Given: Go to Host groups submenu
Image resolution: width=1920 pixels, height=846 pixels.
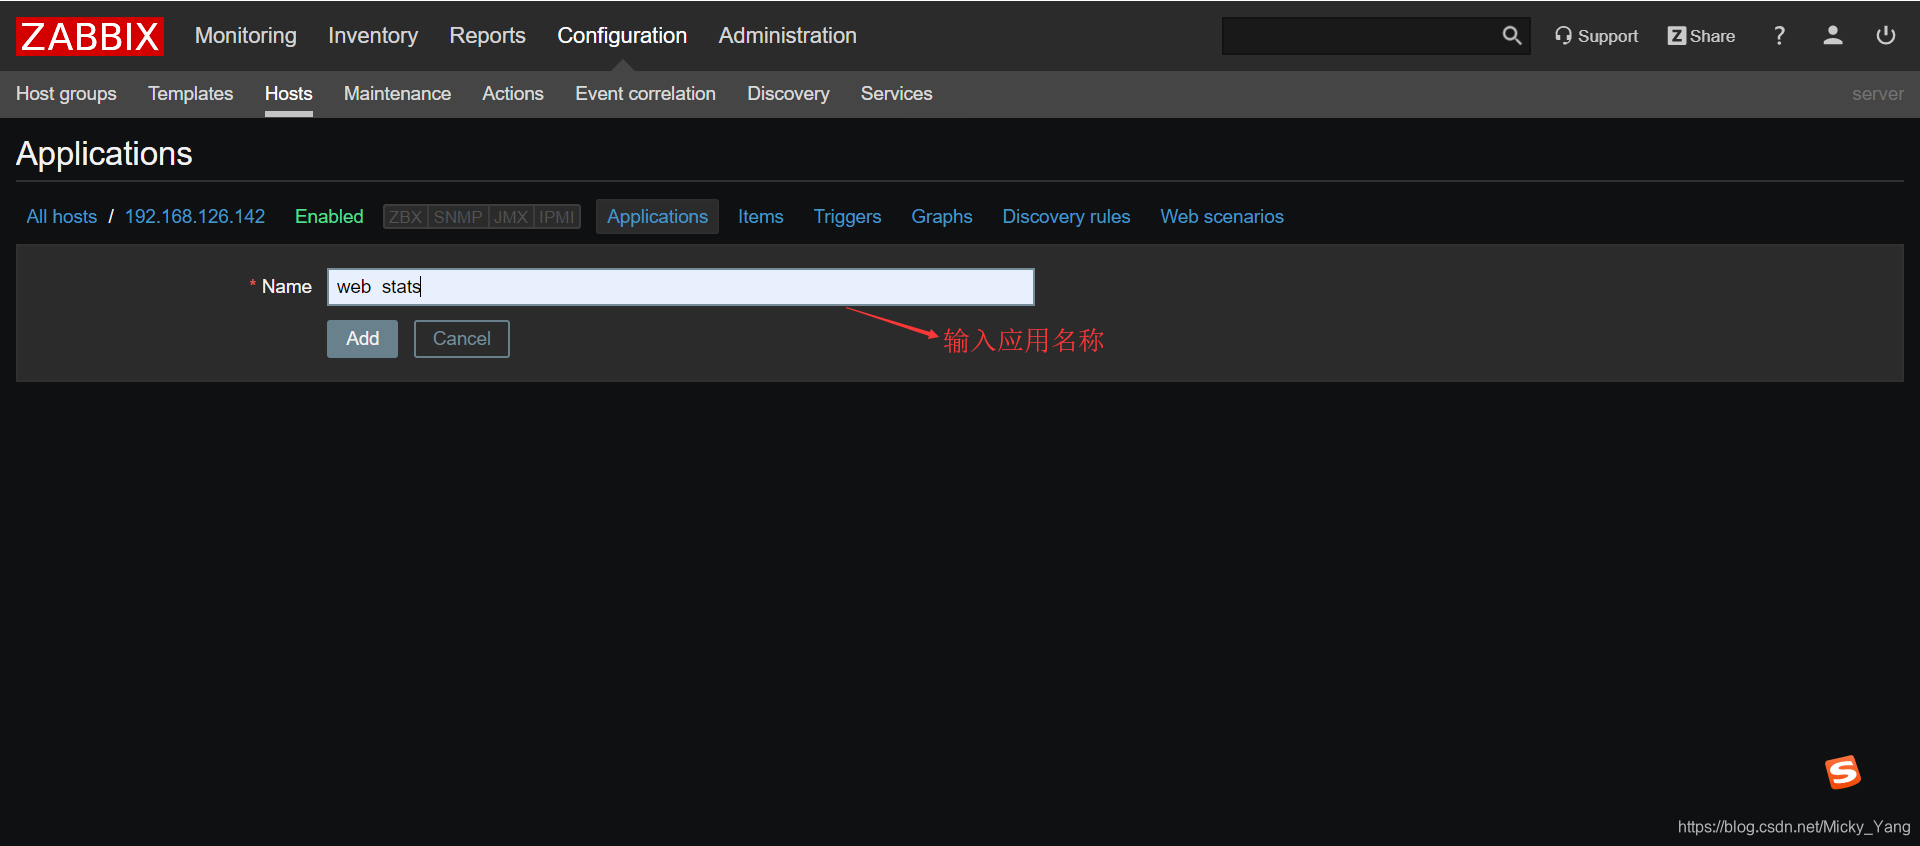Looking at the screenshot, I should tap(66, 94).
